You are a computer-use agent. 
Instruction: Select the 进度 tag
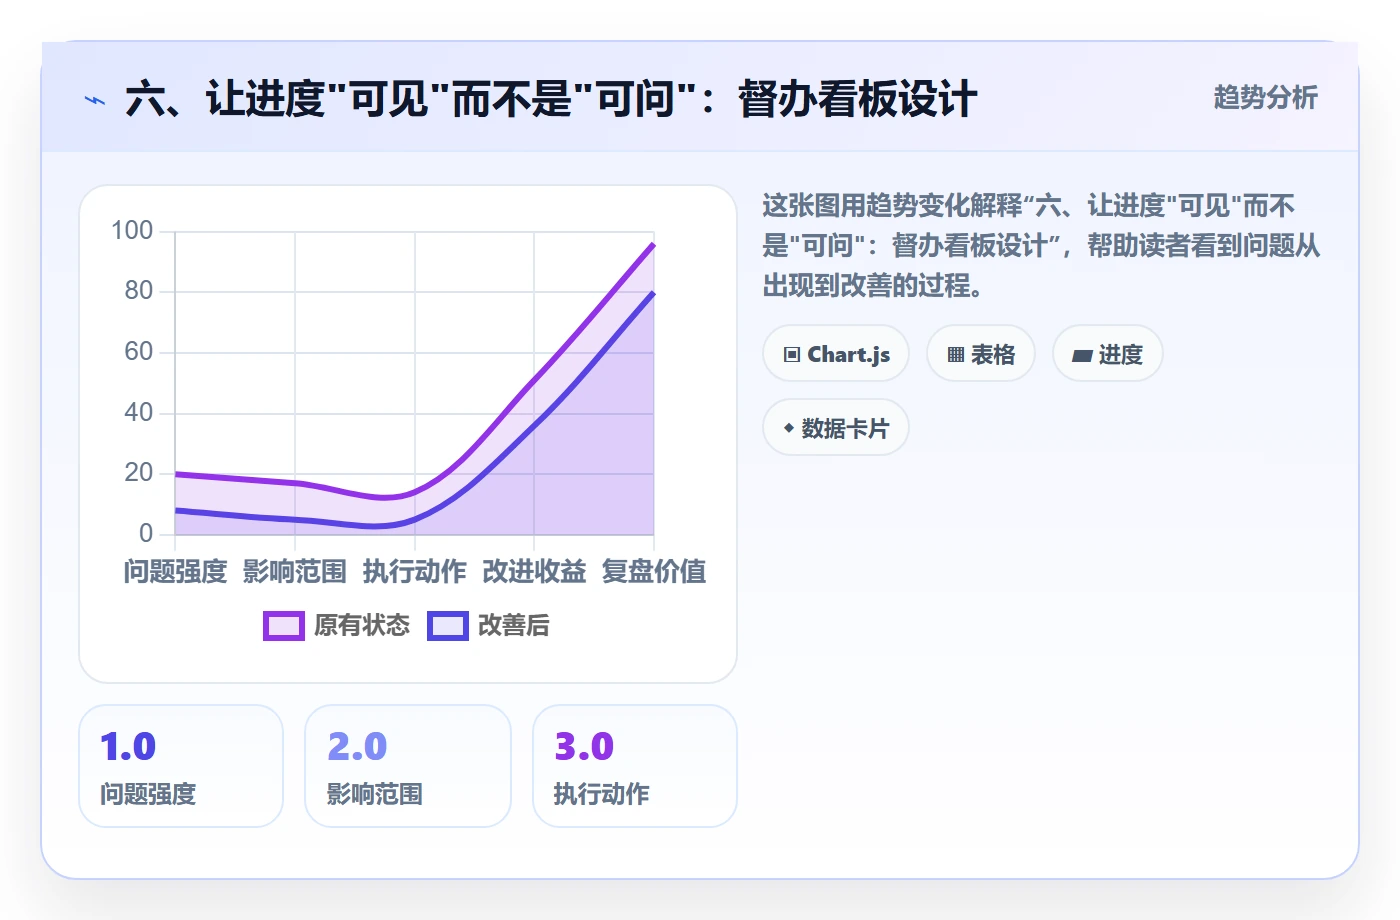[x=1108, y=354]
